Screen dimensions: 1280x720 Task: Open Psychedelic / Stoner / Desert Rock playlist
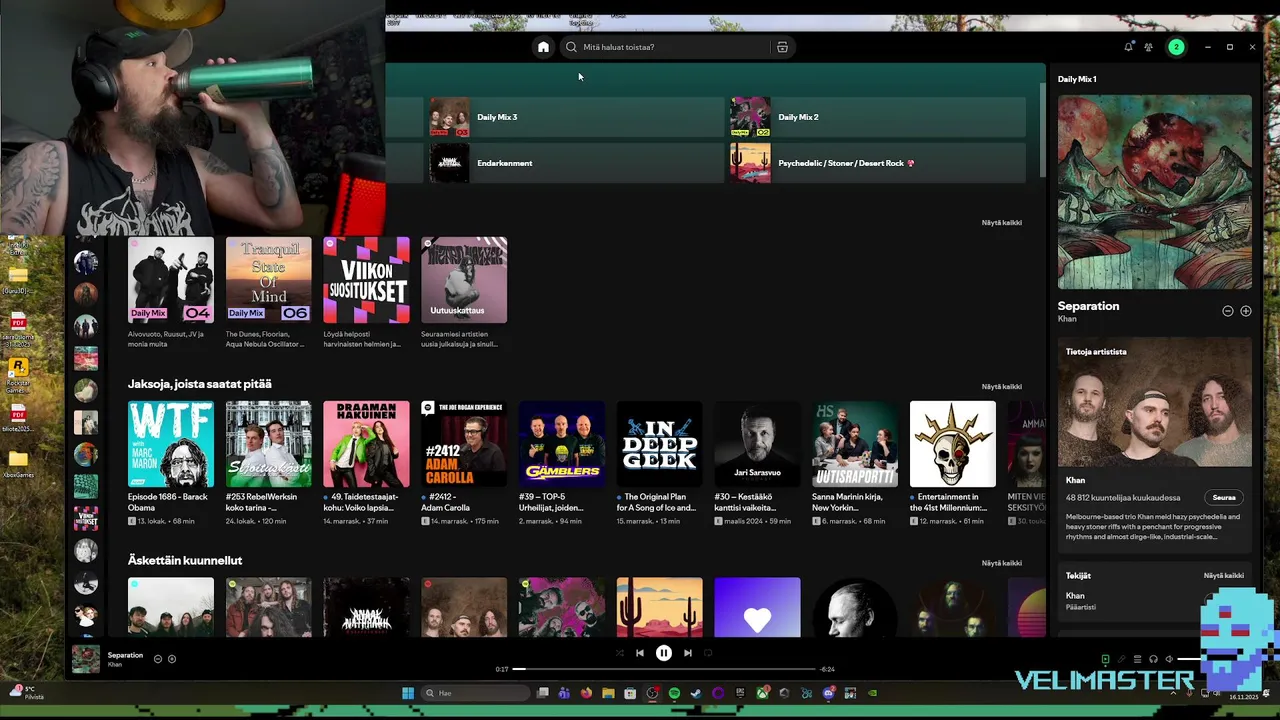pos(877,163)
